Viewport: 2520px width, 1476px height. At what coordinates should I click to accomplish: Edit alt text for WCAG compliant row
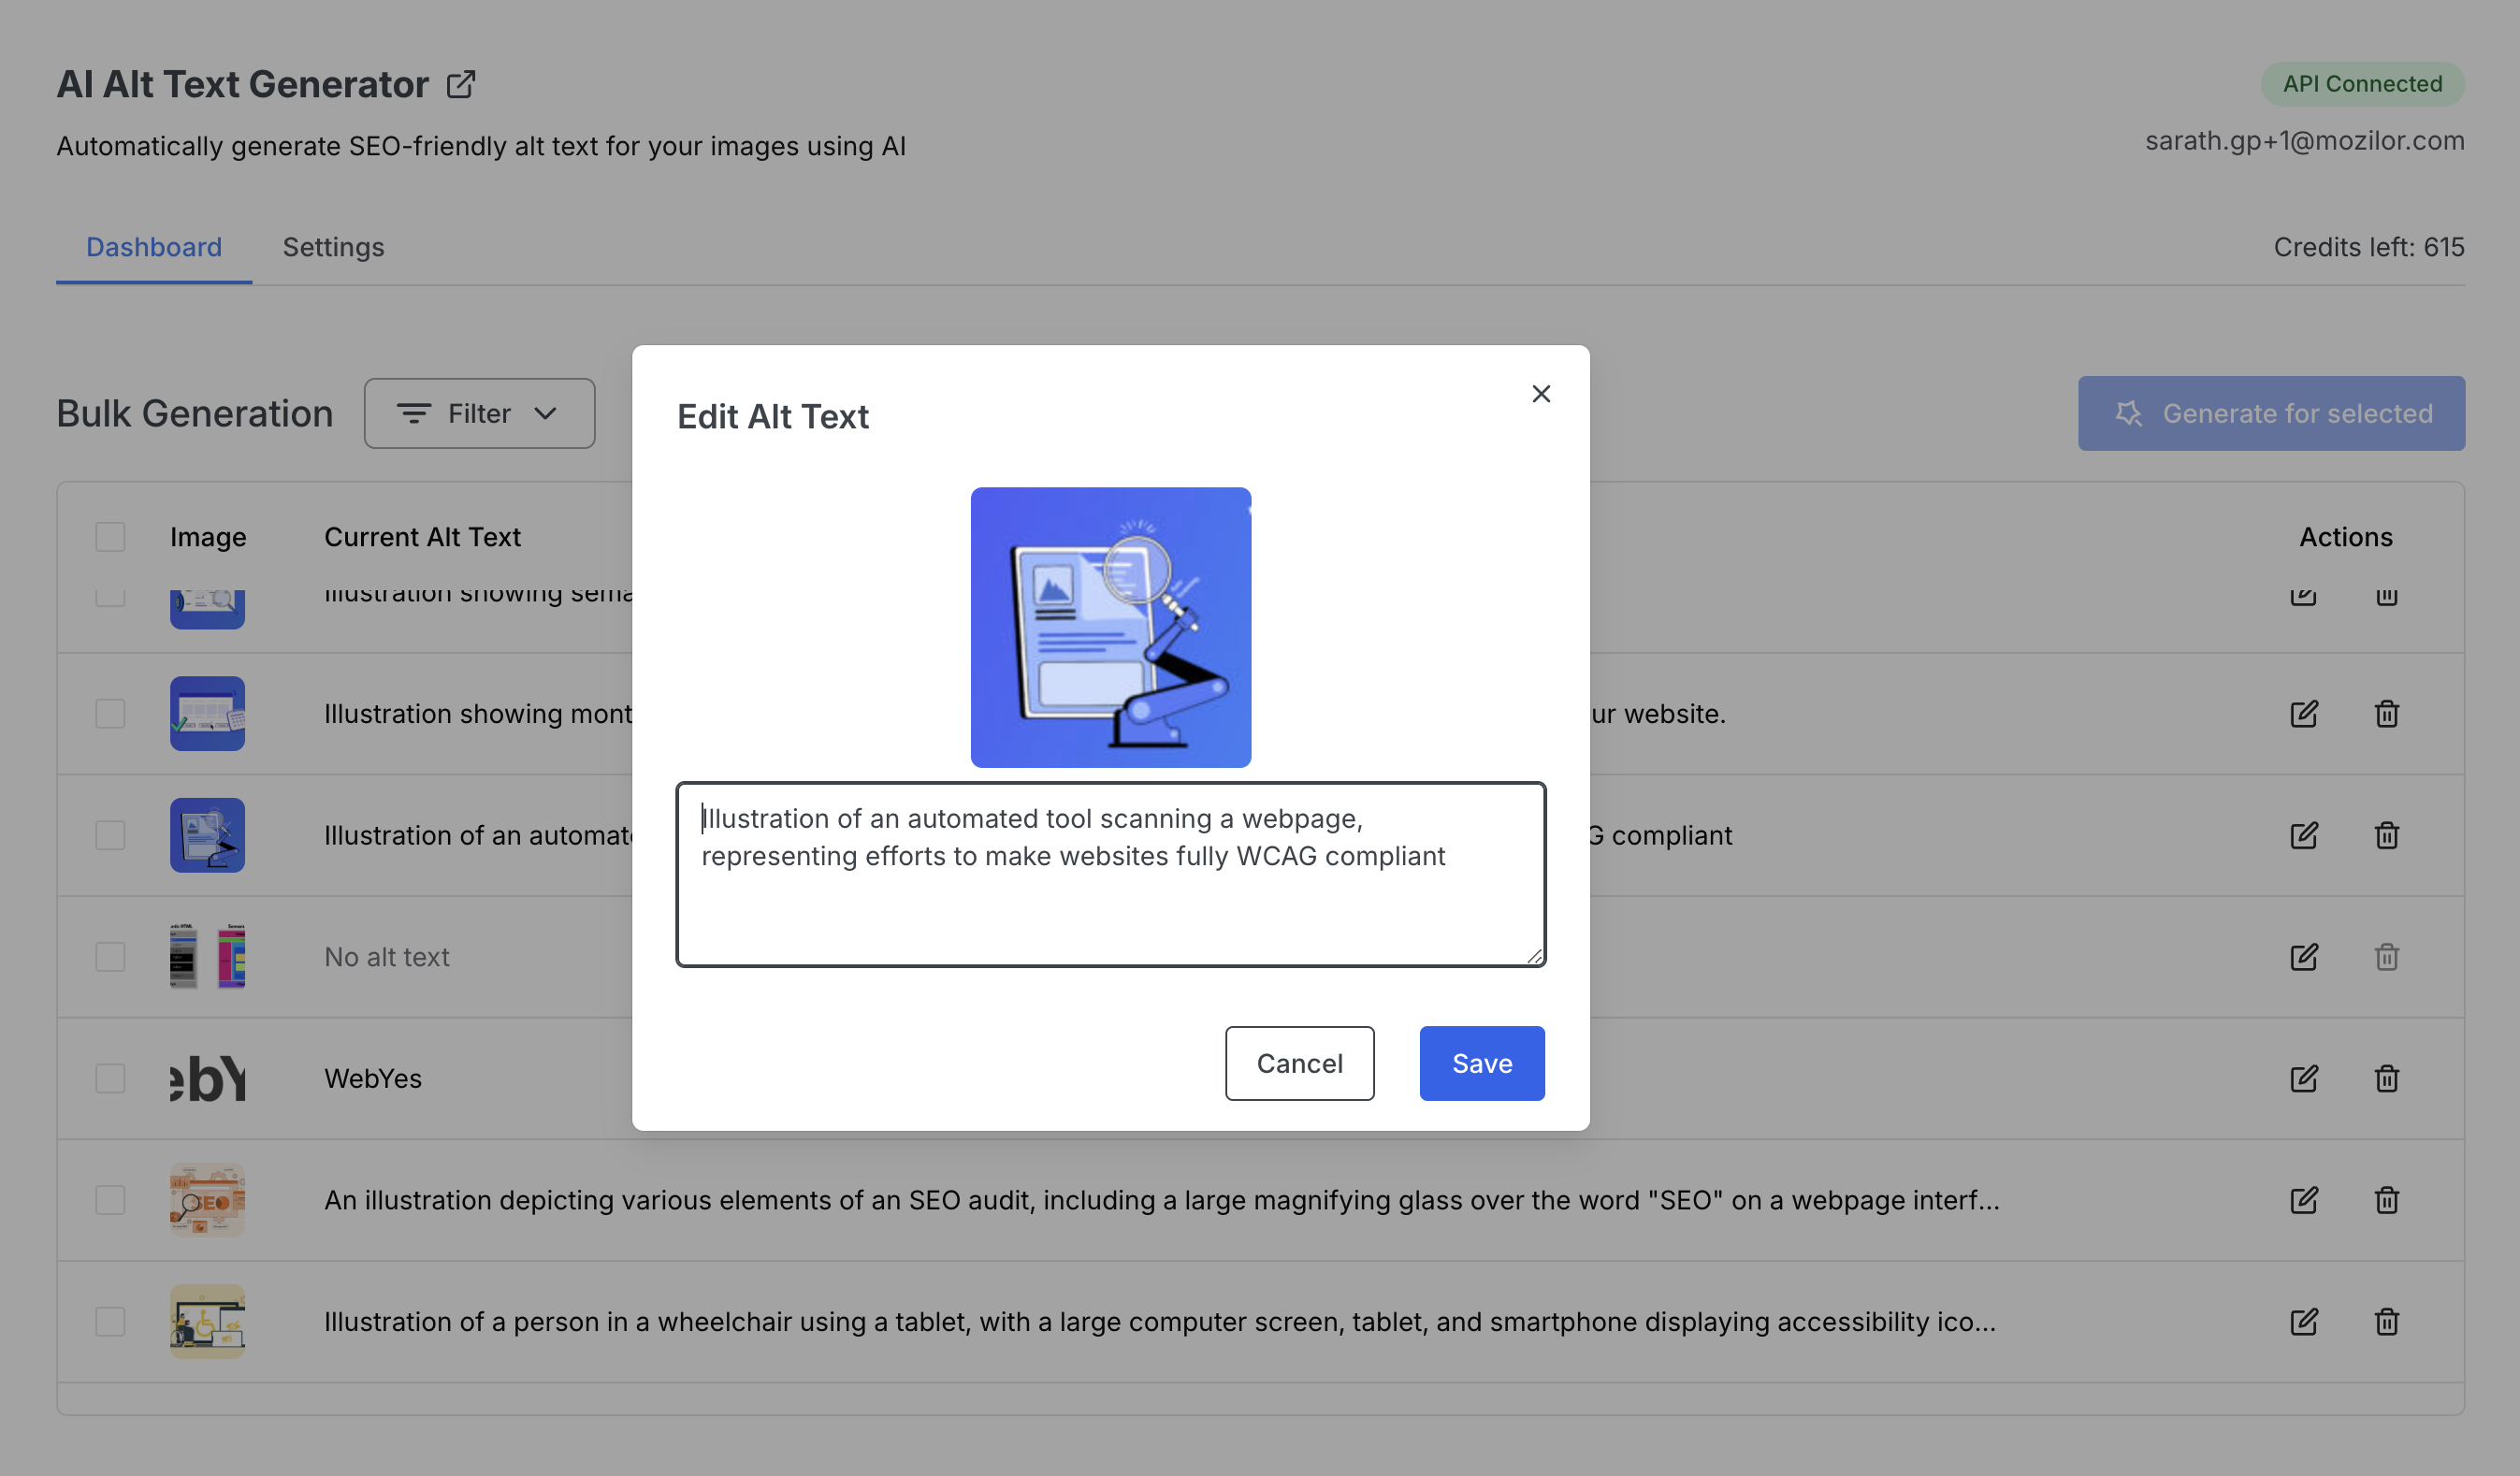click(2304, 835)
